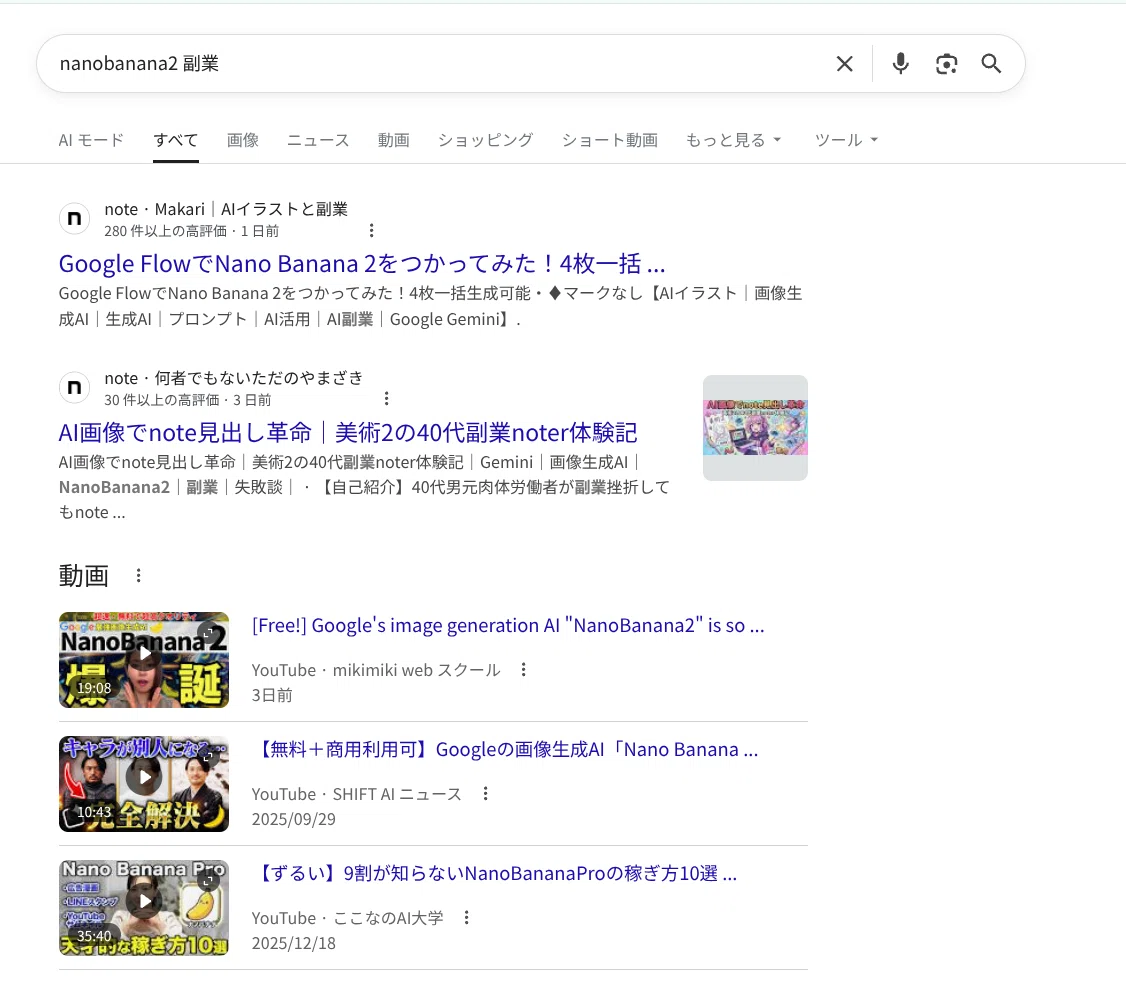Click the 動画 section heading

[84, 576]
